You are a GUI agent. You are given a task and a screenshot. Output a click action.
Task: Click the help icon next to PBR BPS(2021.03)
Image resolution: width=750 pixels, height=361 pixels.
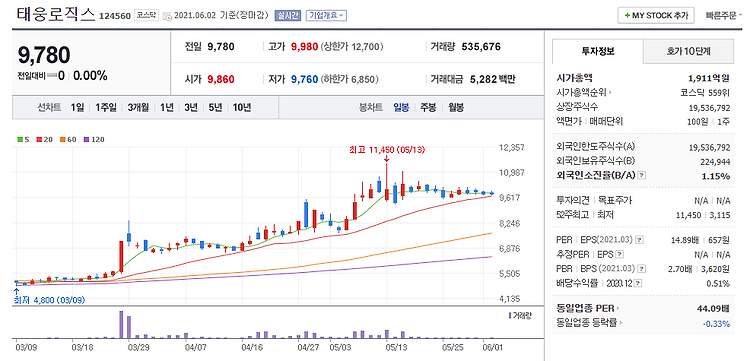[641, 268]
